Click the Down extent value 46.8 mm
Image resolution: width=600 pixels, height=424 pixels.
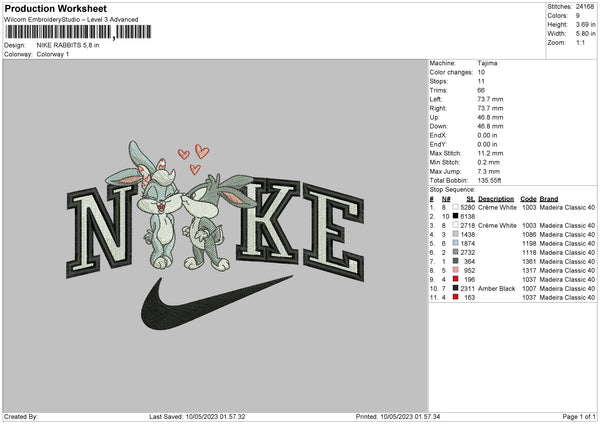(490, 126)
